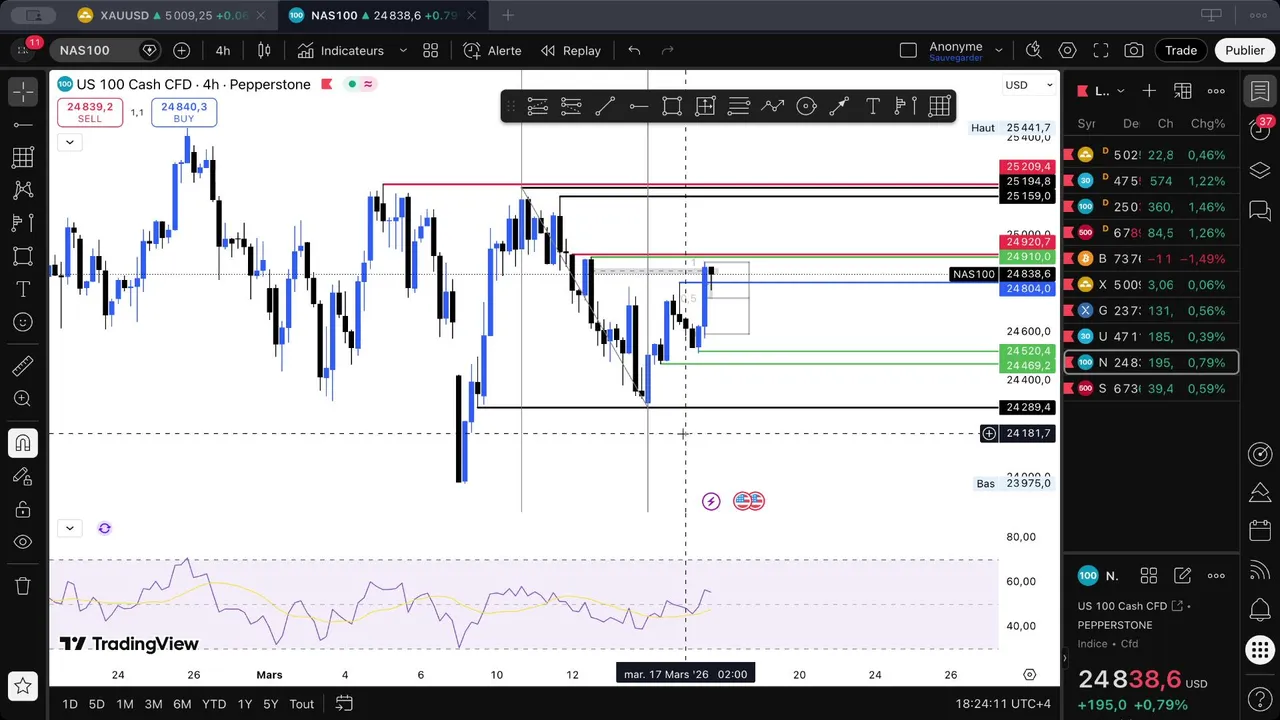Open the emoji icons tool

[23, 322]
